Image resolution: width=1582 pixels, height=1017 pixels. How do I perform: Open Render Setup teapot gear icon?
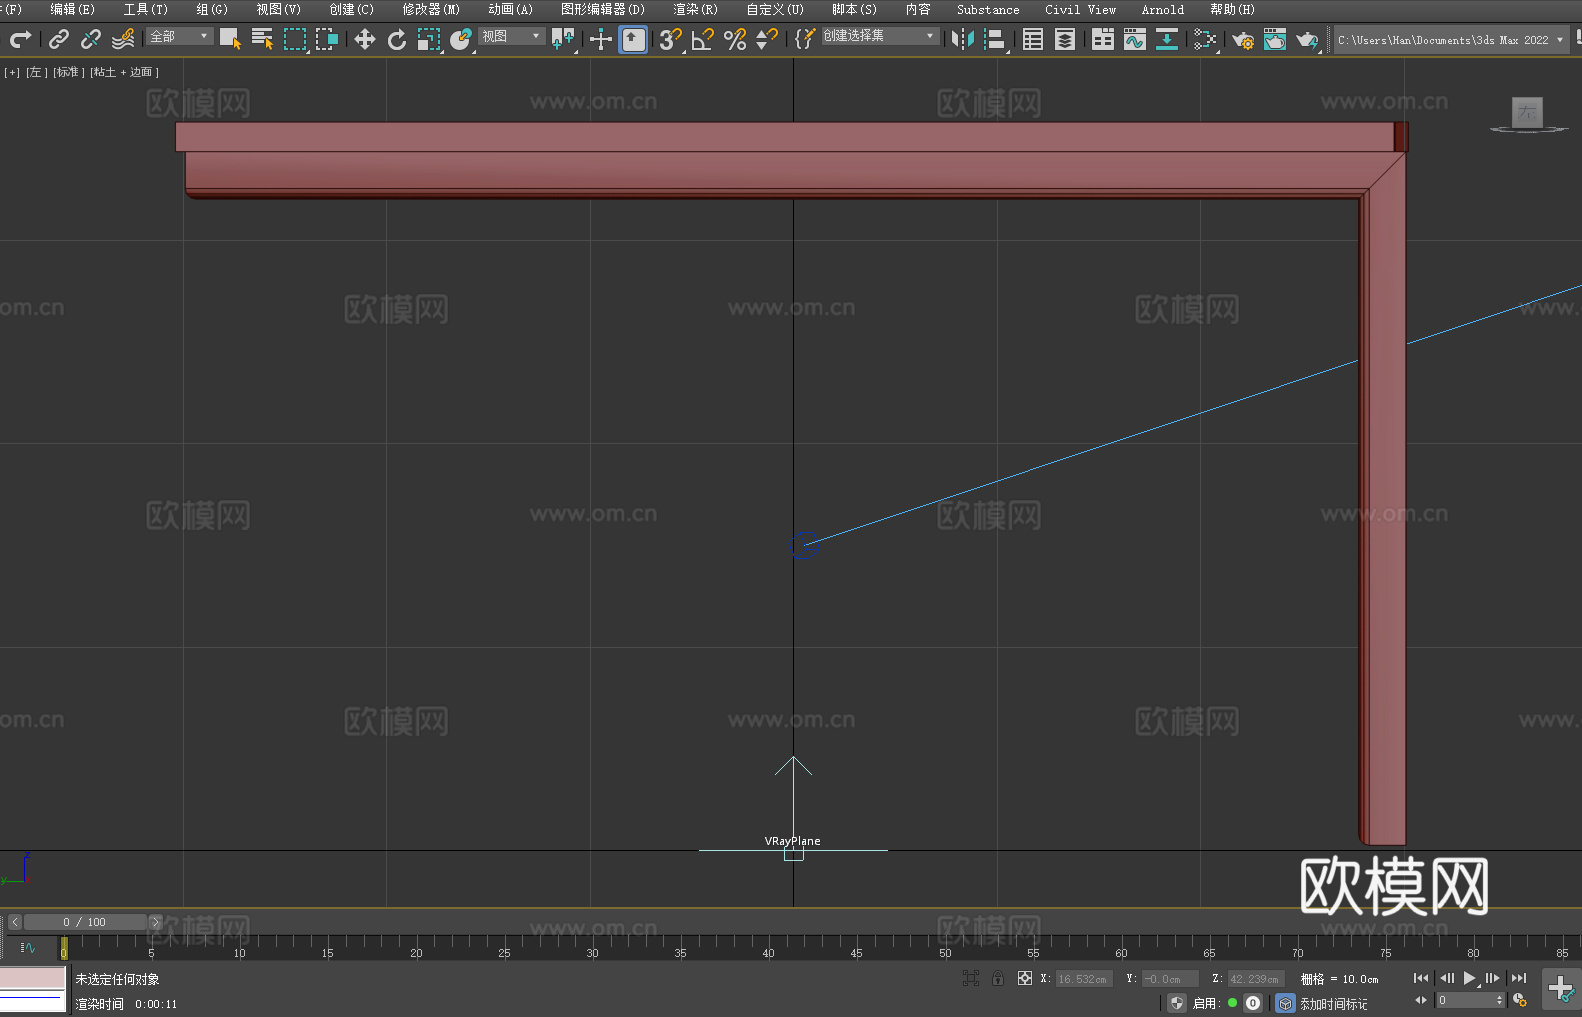1243,39
